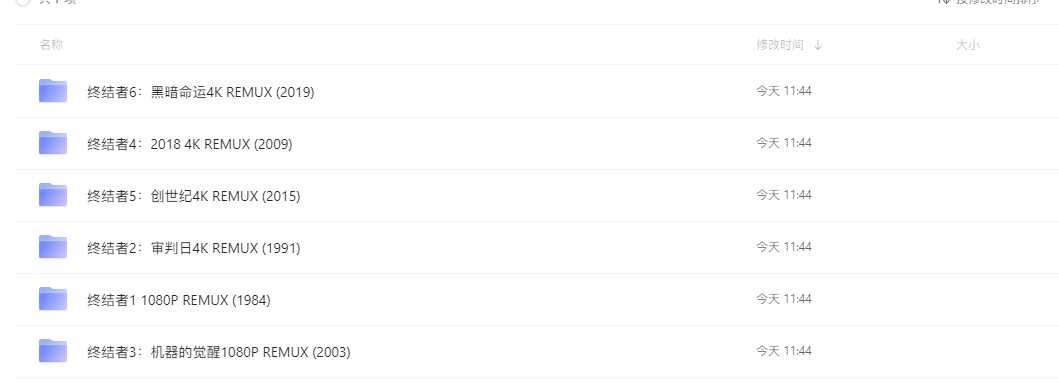
Task: Open 终结者5：创世纪4K REMUX (2015) name
Action: [194, 196]
